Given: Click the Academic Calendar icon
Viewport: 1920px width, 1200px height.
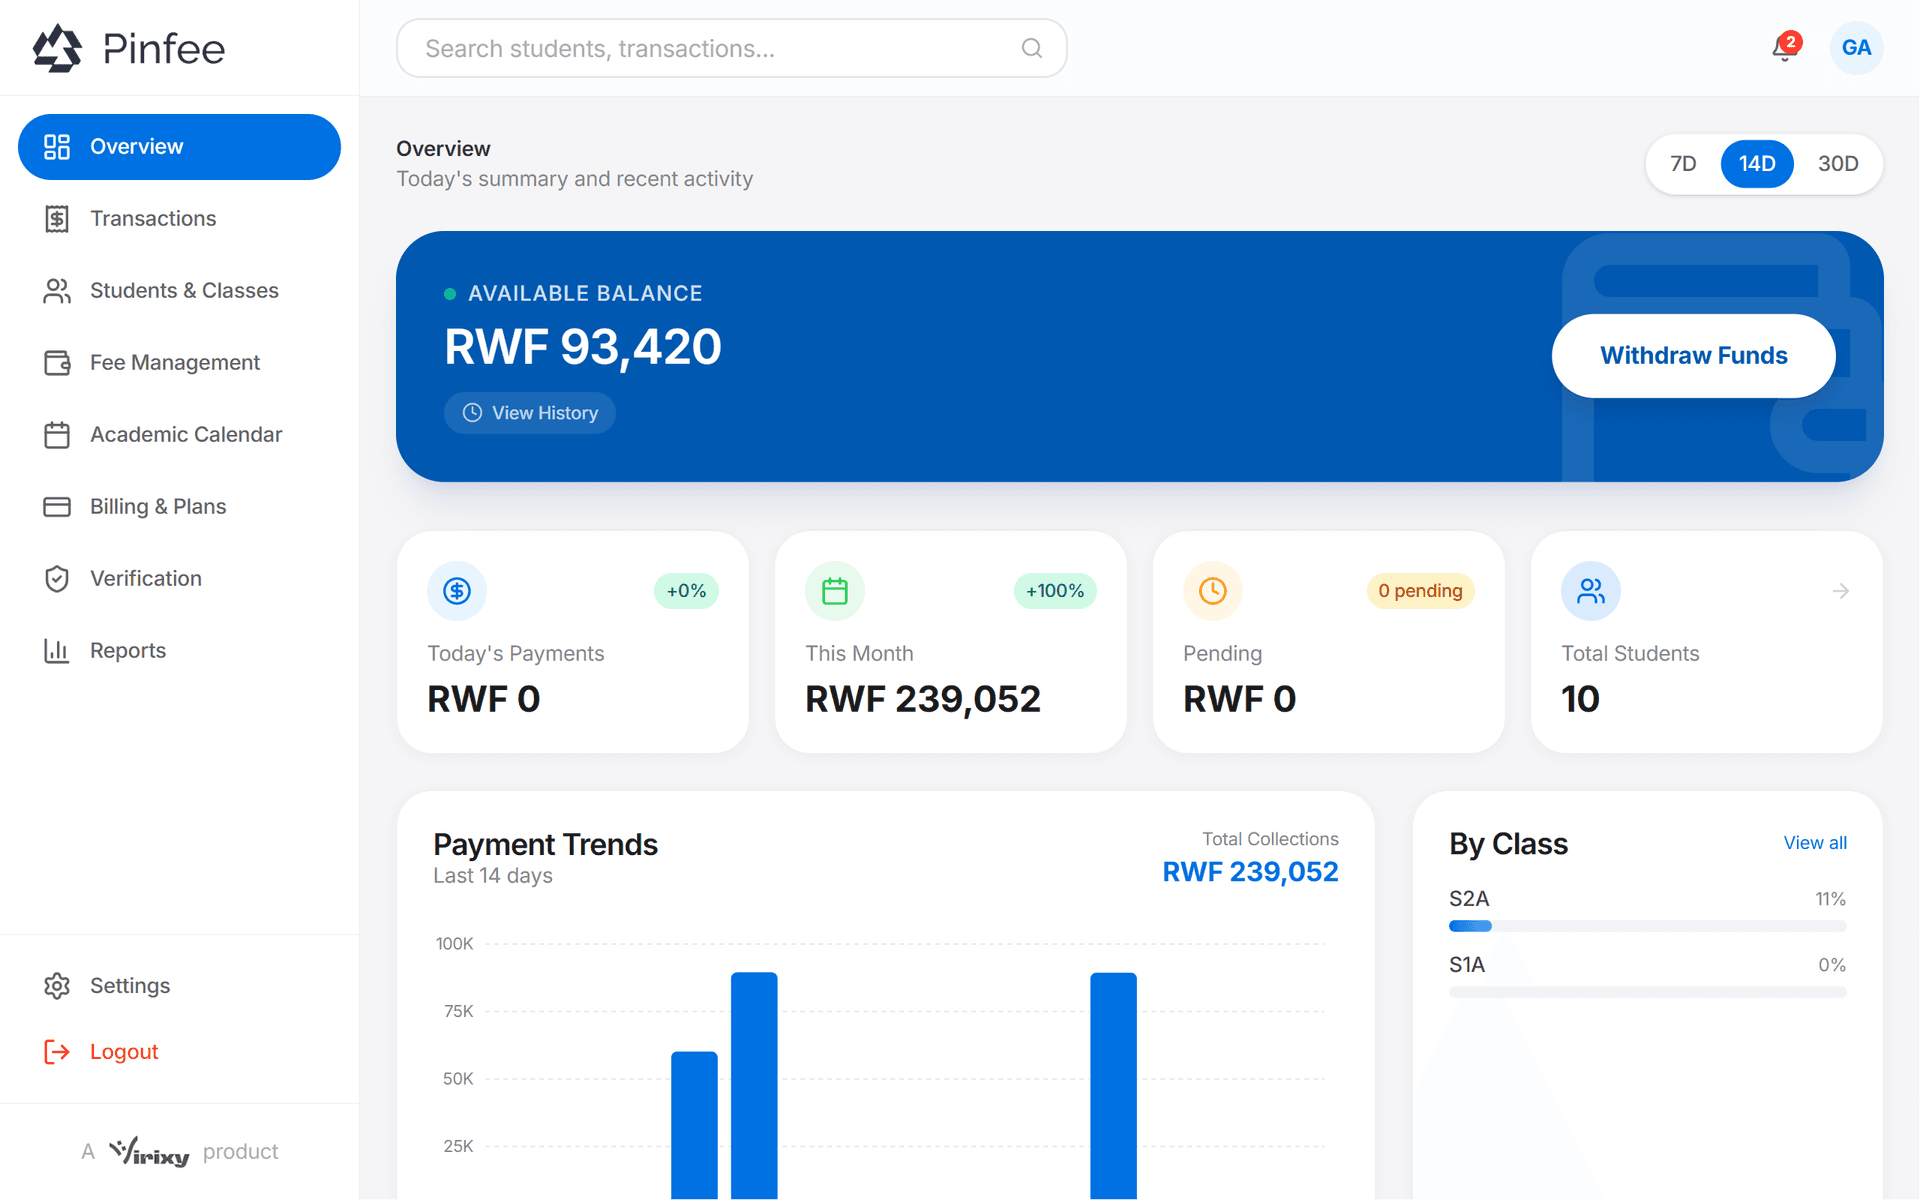Looking at the screenshot, I should pos(57,435).
